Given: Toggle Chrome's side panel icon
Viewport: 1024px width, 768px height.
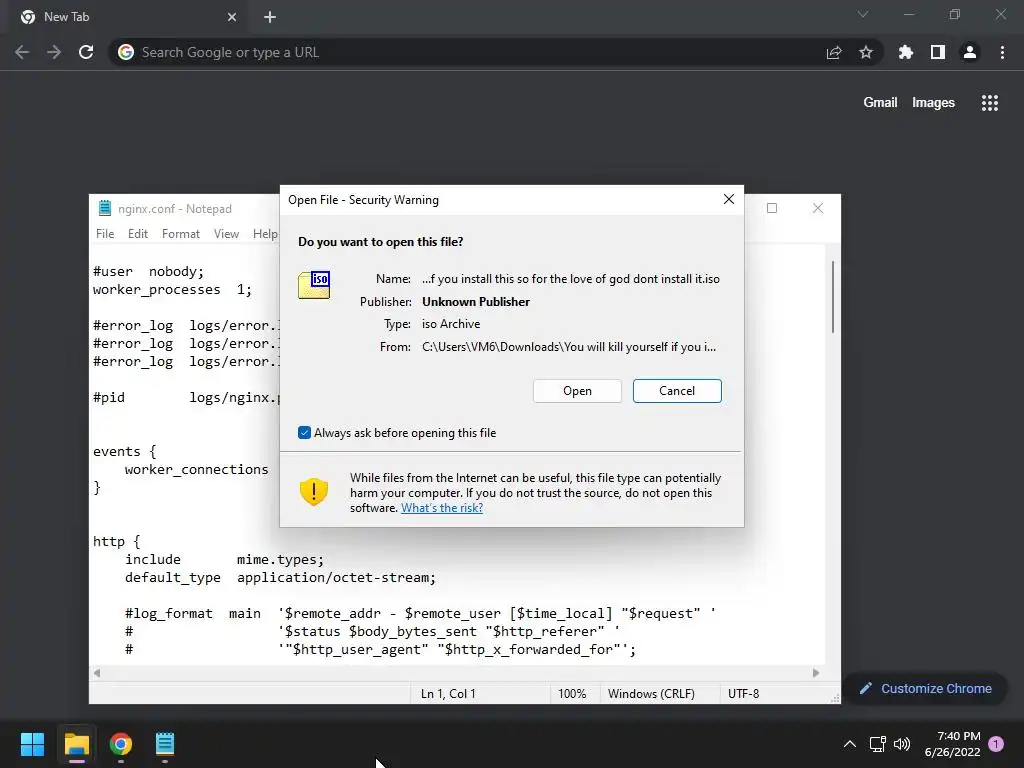Looking at the screenshot, I should (938, 52).
